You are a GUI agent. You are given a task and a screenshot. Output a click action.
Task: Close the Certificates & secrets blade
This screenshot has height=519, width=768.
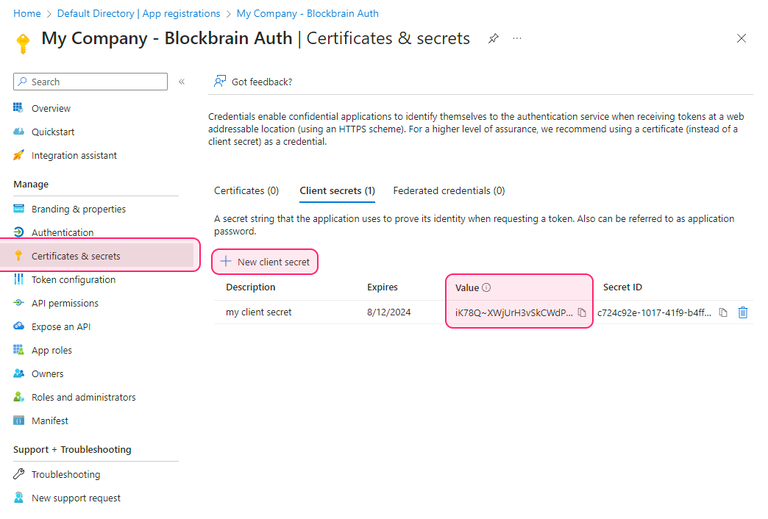point(741,39)
